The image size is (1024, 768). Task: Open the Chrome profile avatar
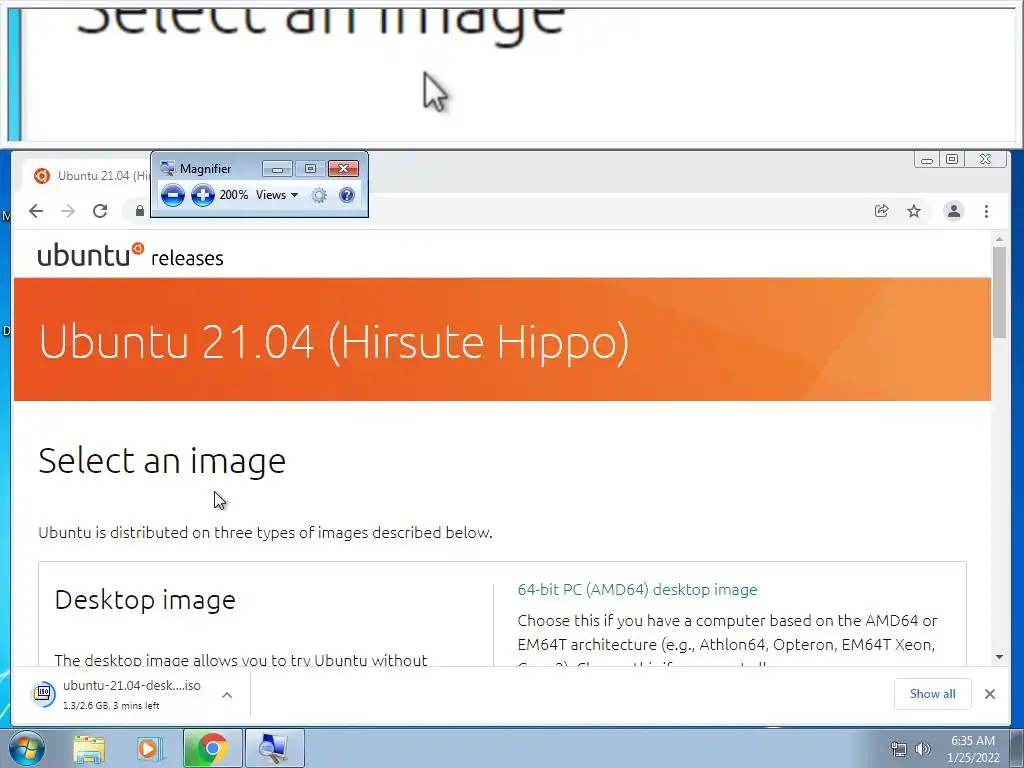(x=954, y=211)
